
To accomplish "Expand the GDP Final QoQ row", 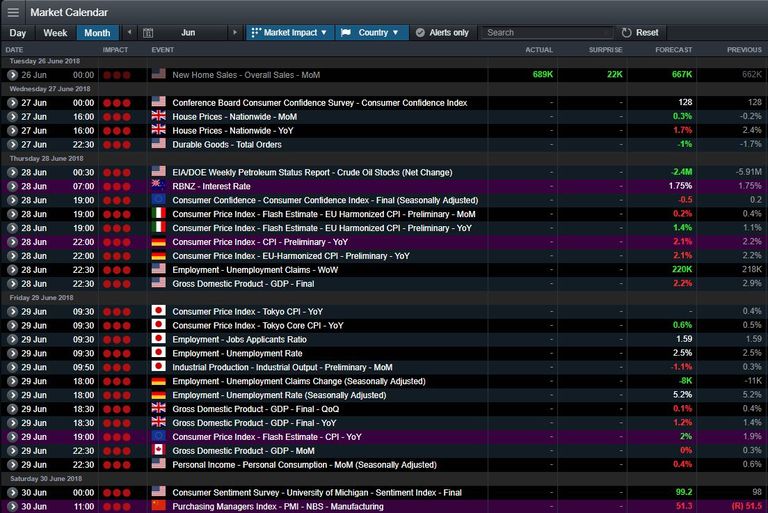I will pyautogui.click(x=13, y=409).
